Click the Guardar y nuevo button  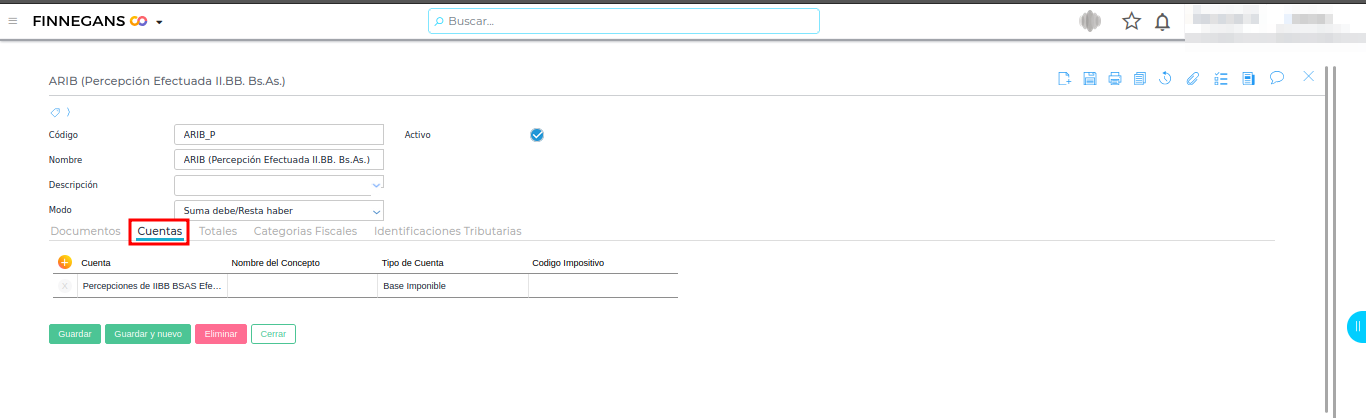(148, 334)
